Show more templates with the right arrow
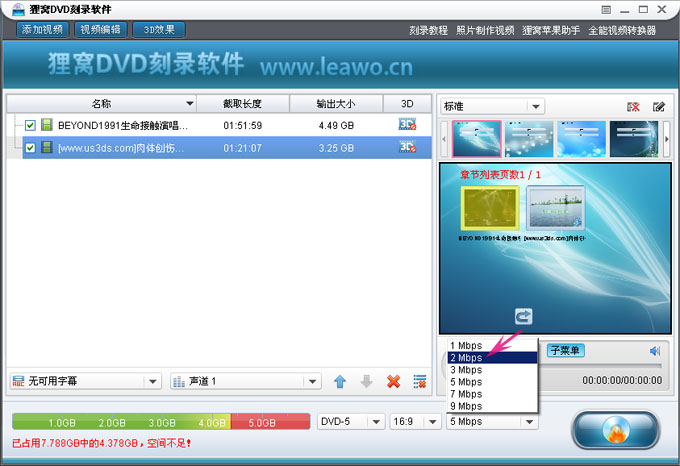The width and height of the screenshot is (680, 466). pyautogui.click(x=667, y=139)
